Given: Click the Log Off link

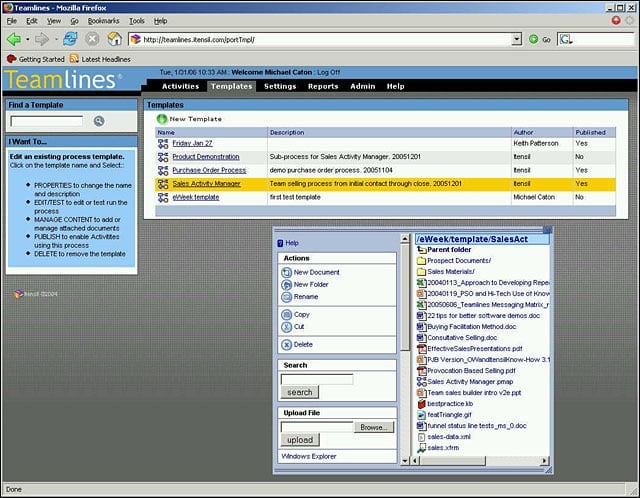Looking at the screenshot, I should 329,72.
